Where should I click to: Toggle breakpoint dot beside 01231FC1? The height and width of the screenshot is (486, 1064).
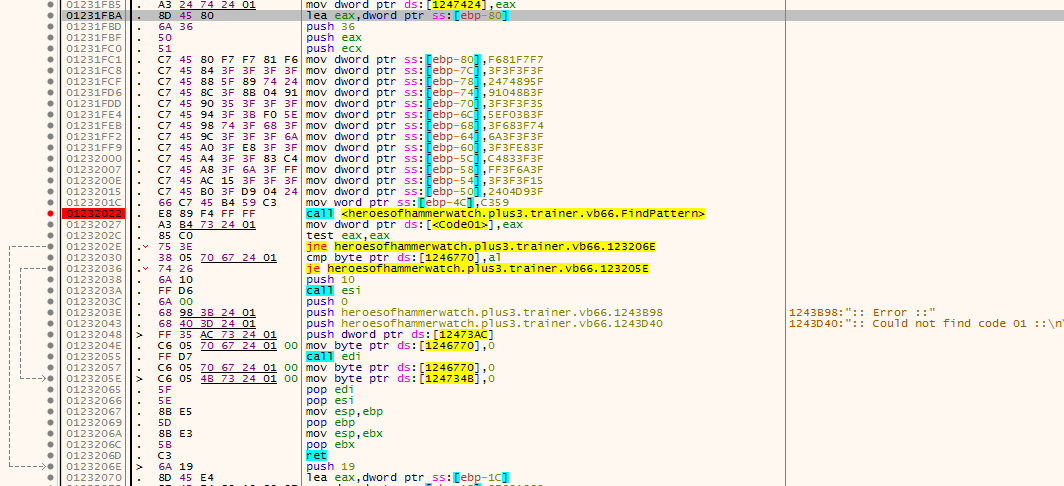(51, 59)
